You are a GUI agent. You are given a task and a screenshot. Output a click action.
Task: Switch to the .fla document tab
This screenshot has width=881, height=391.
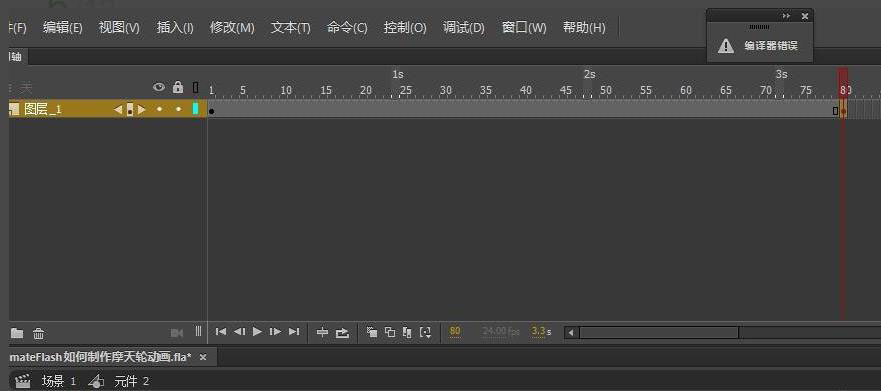click(x=101, y=357)
